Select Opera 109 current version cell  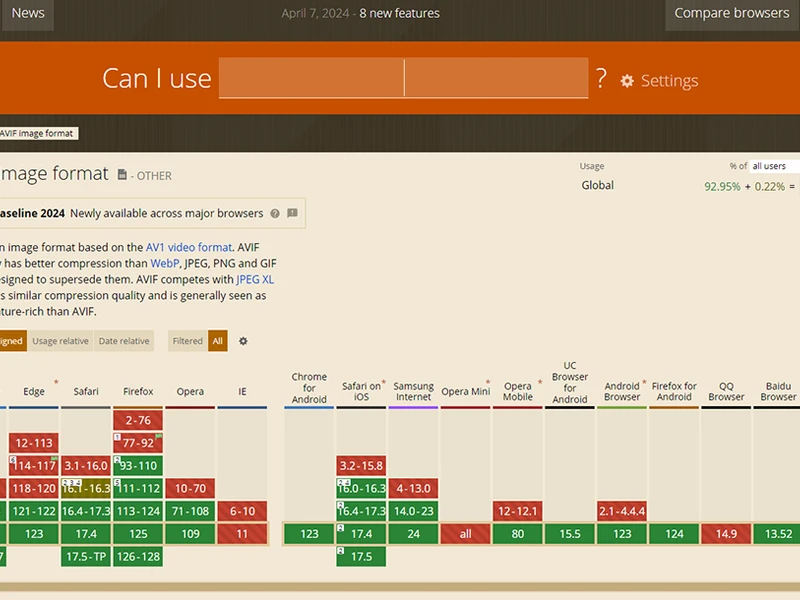pos(190,534)
